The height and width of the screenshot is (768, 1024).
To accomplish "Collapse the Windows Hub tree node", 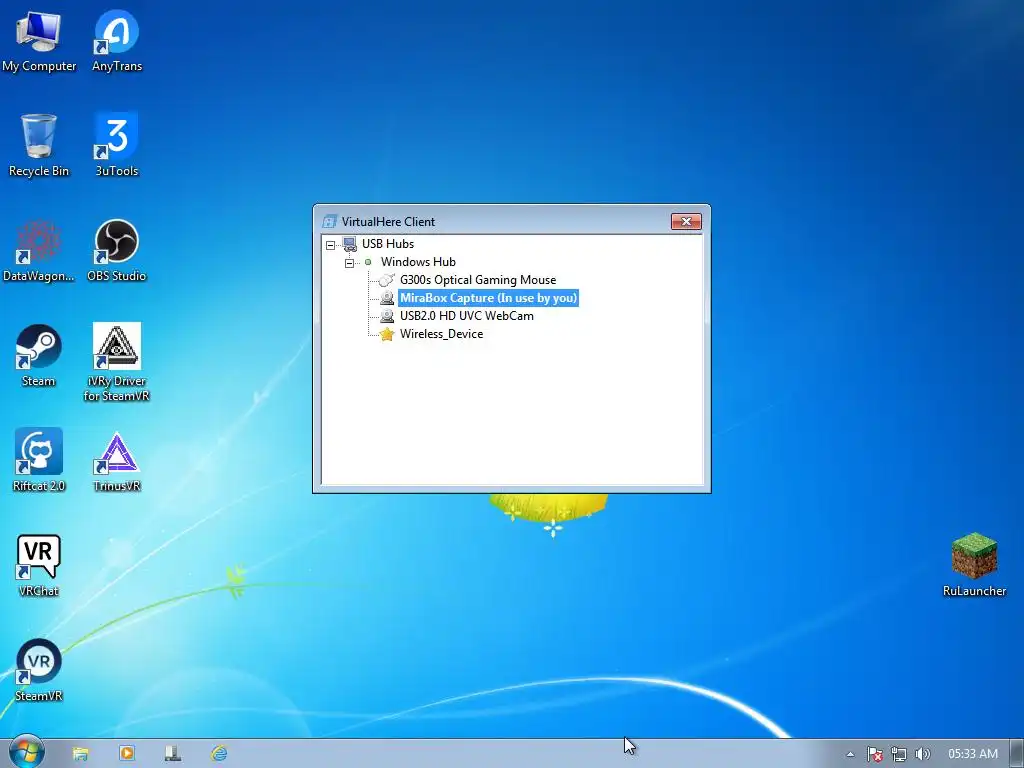I will pos(349,263).
